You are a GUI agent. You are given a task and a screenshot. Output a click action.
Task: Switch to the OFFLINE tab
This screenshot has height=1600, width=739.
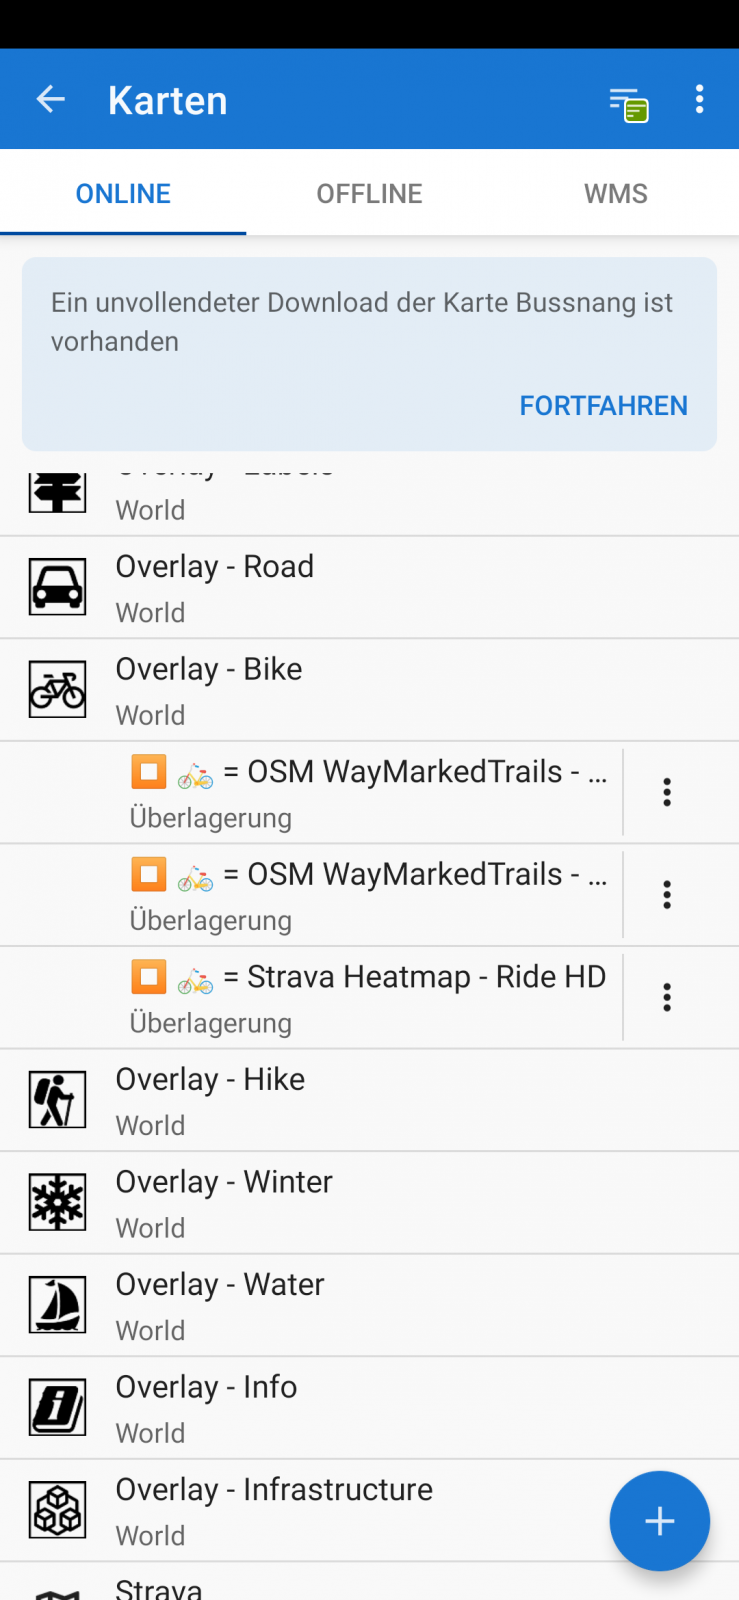[369, 194]
